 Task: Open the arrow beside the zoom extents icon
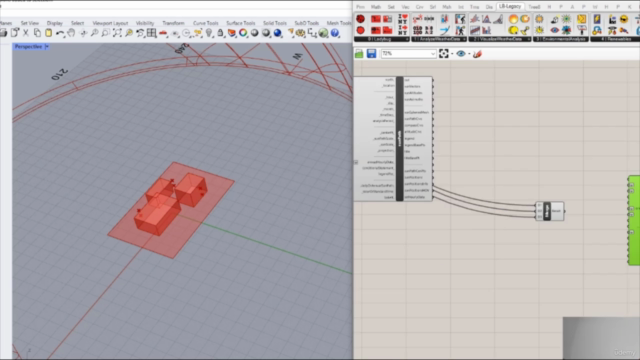[x=452, y=54]
